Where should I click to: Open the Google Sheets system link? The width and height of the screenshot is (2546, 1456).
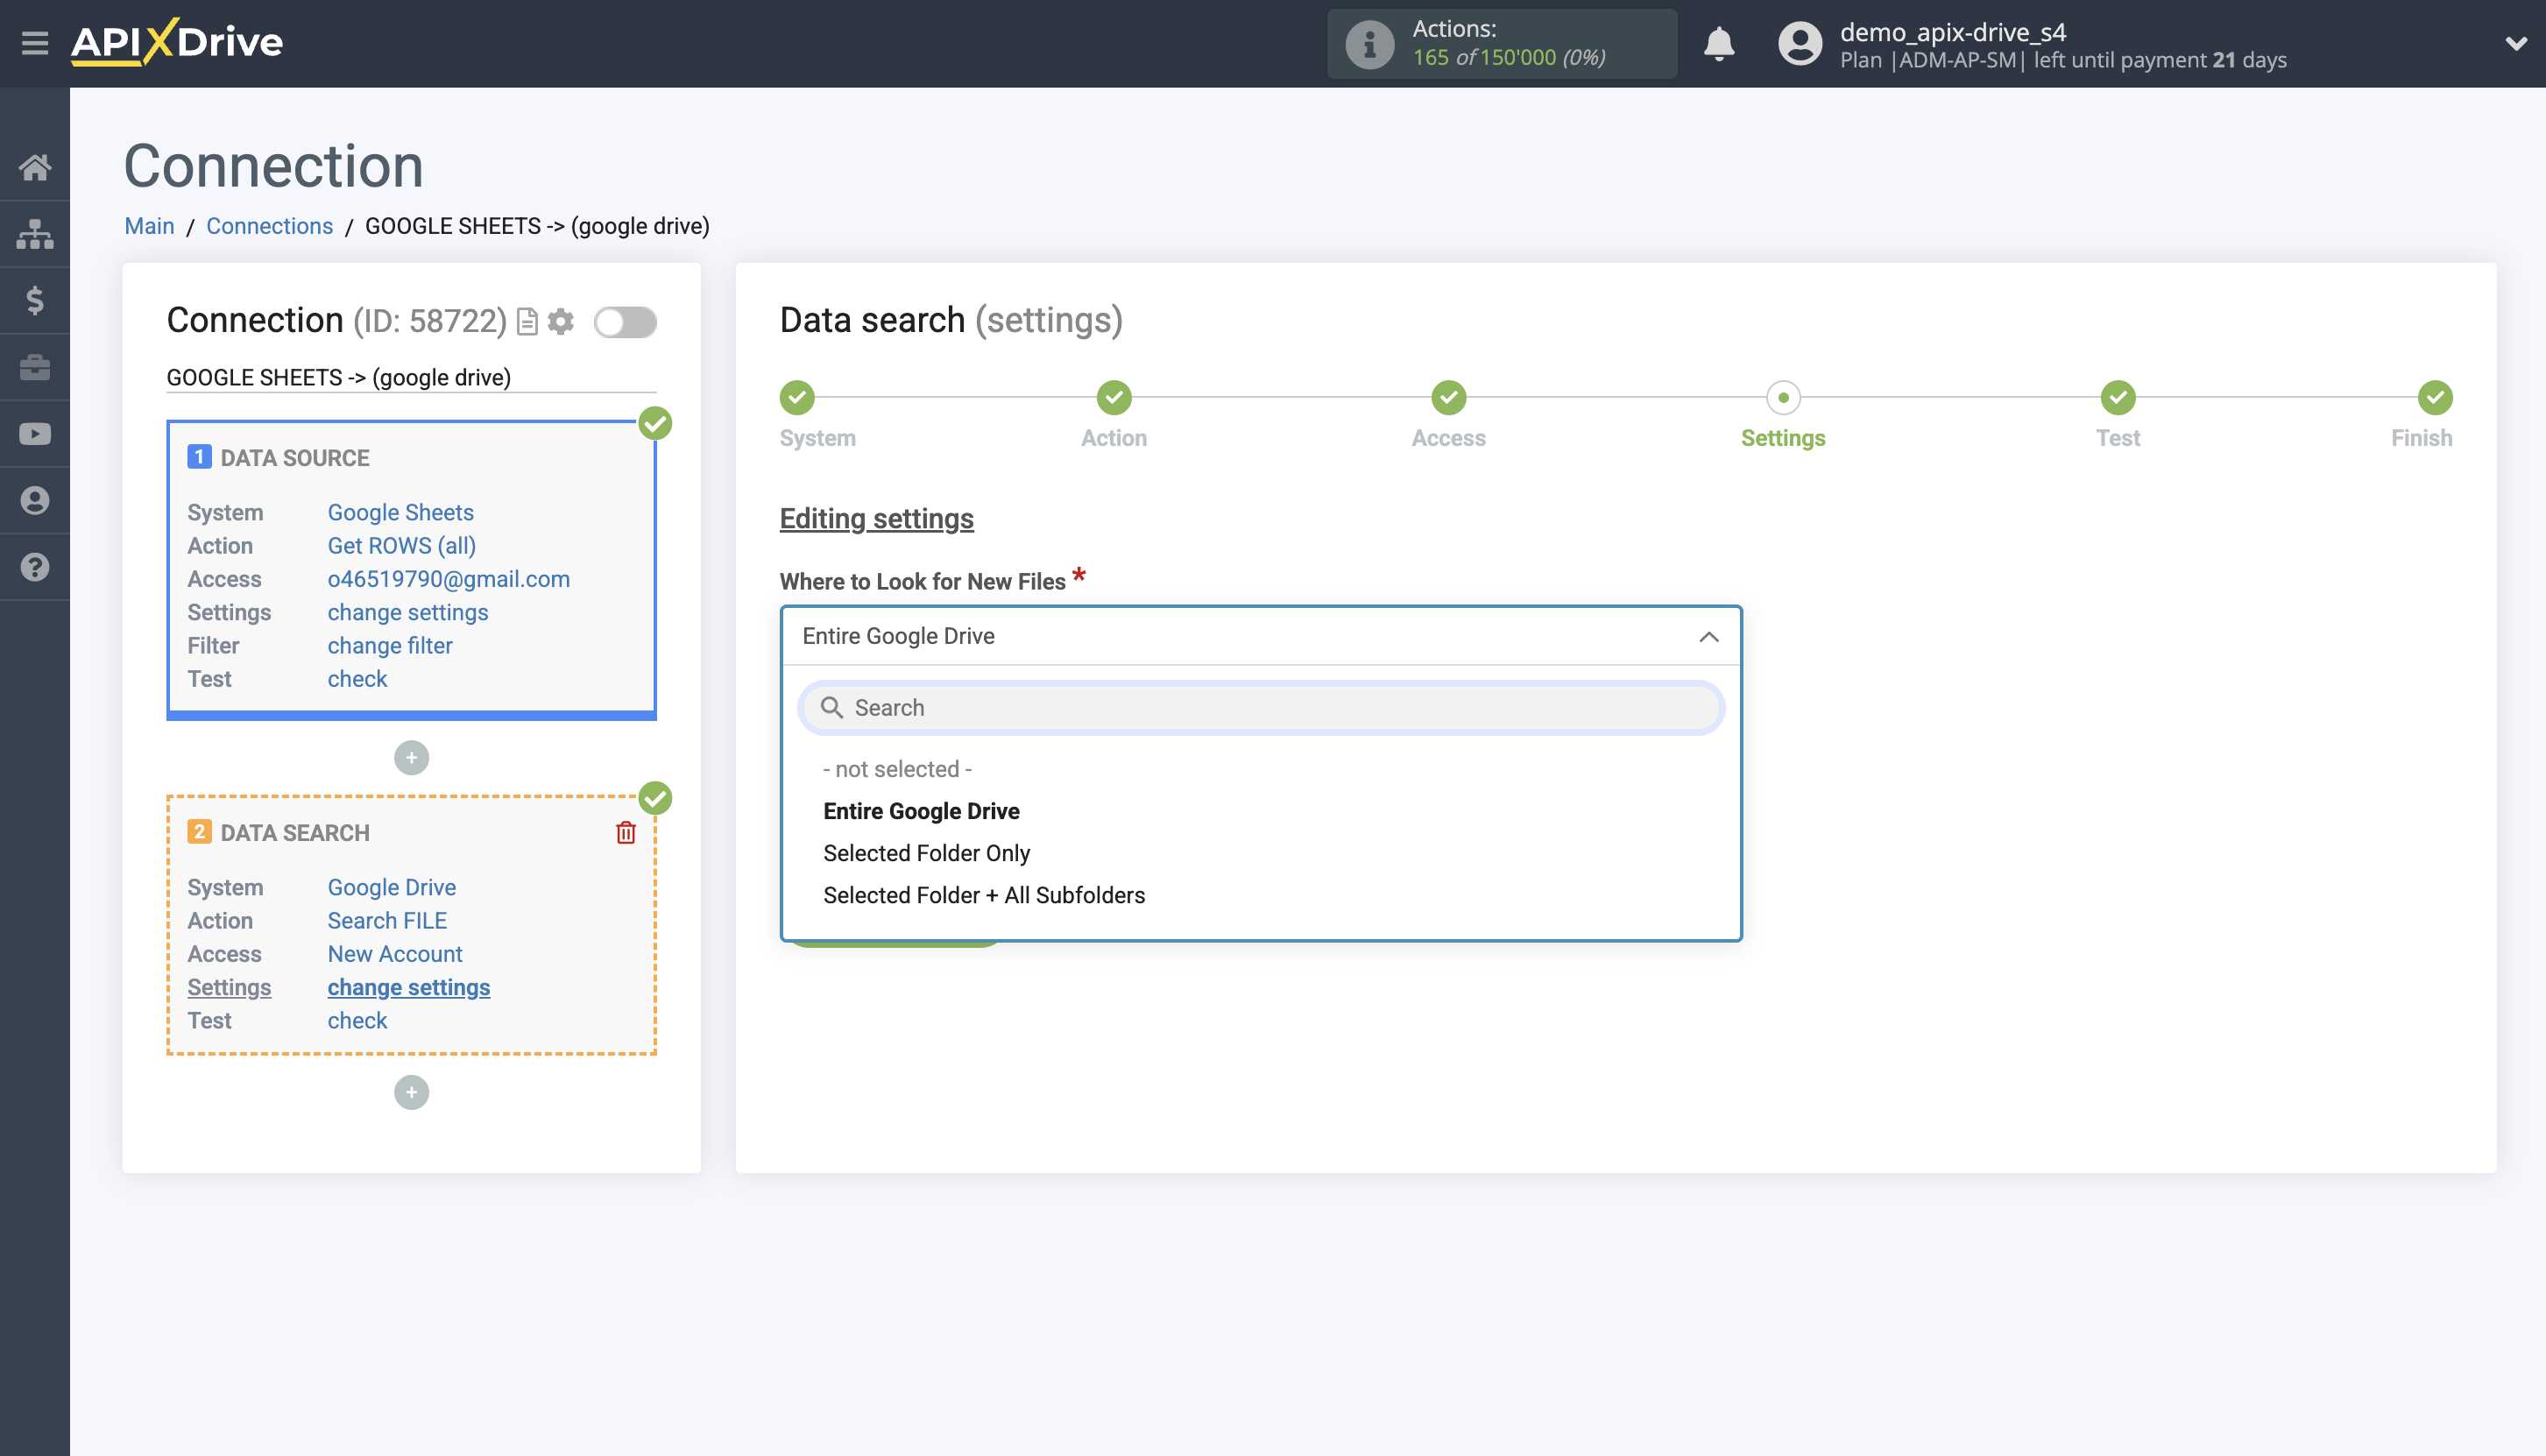(x=400, y=512)
